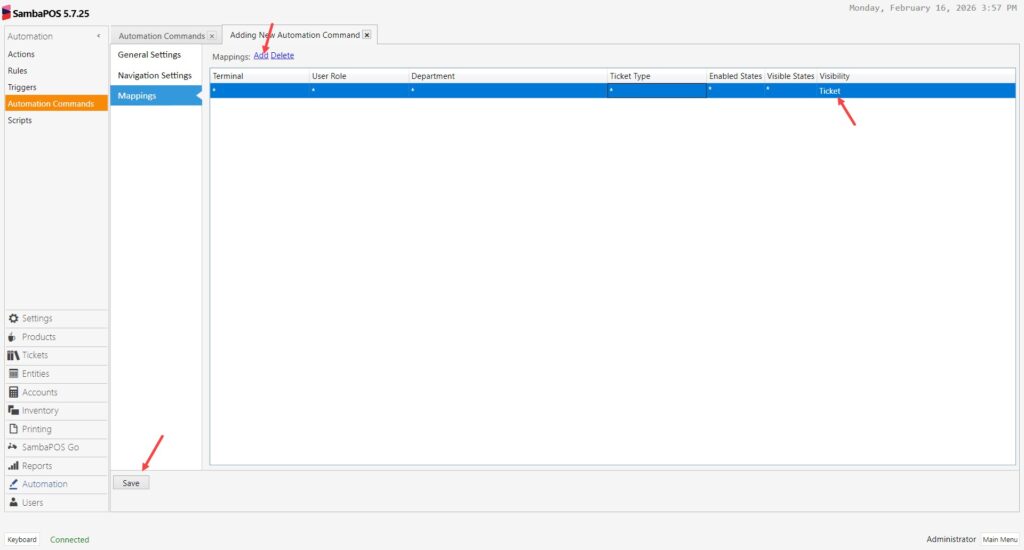
Task: Click the Add mapping link
Action: pos(260,56)
